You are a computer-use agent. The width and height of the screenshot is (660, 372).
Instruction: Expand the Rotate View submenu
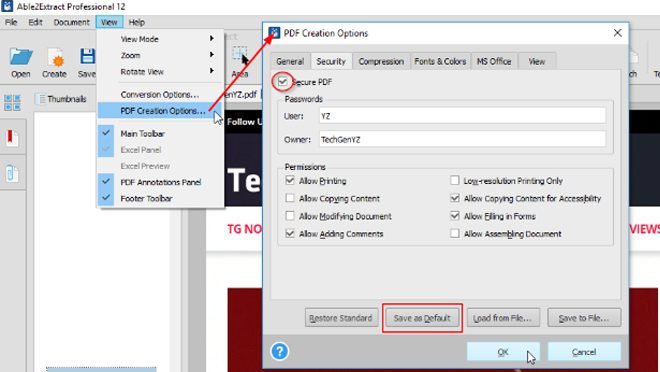pyautogui.click(x=161, y=72)
